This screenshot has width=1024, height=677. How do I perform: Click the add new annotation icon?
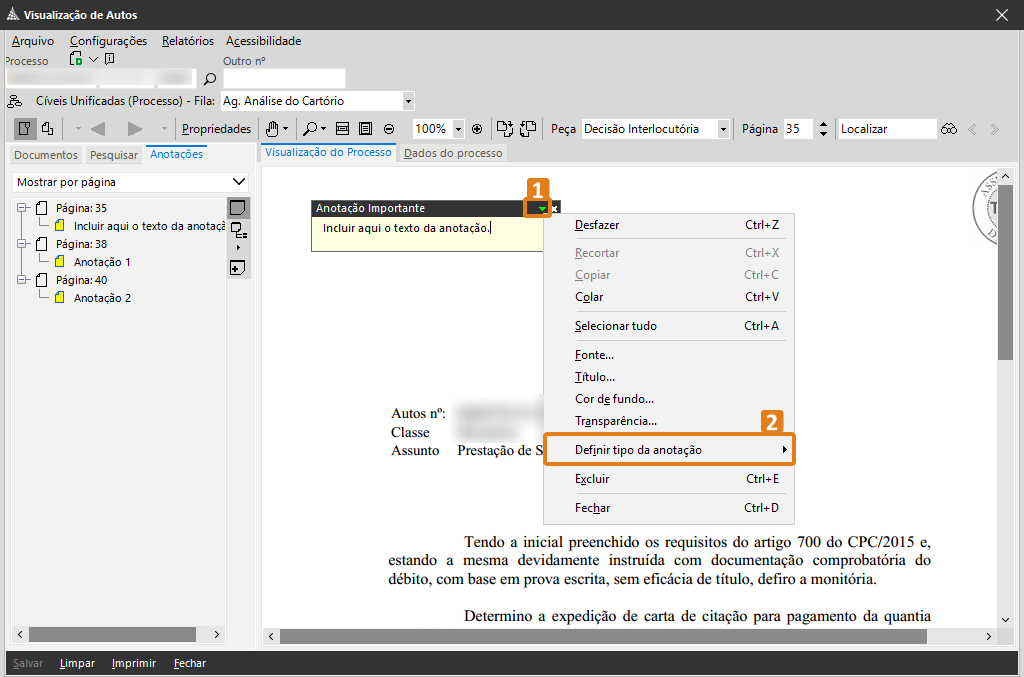pyautogui.click(x=237, y=267)
